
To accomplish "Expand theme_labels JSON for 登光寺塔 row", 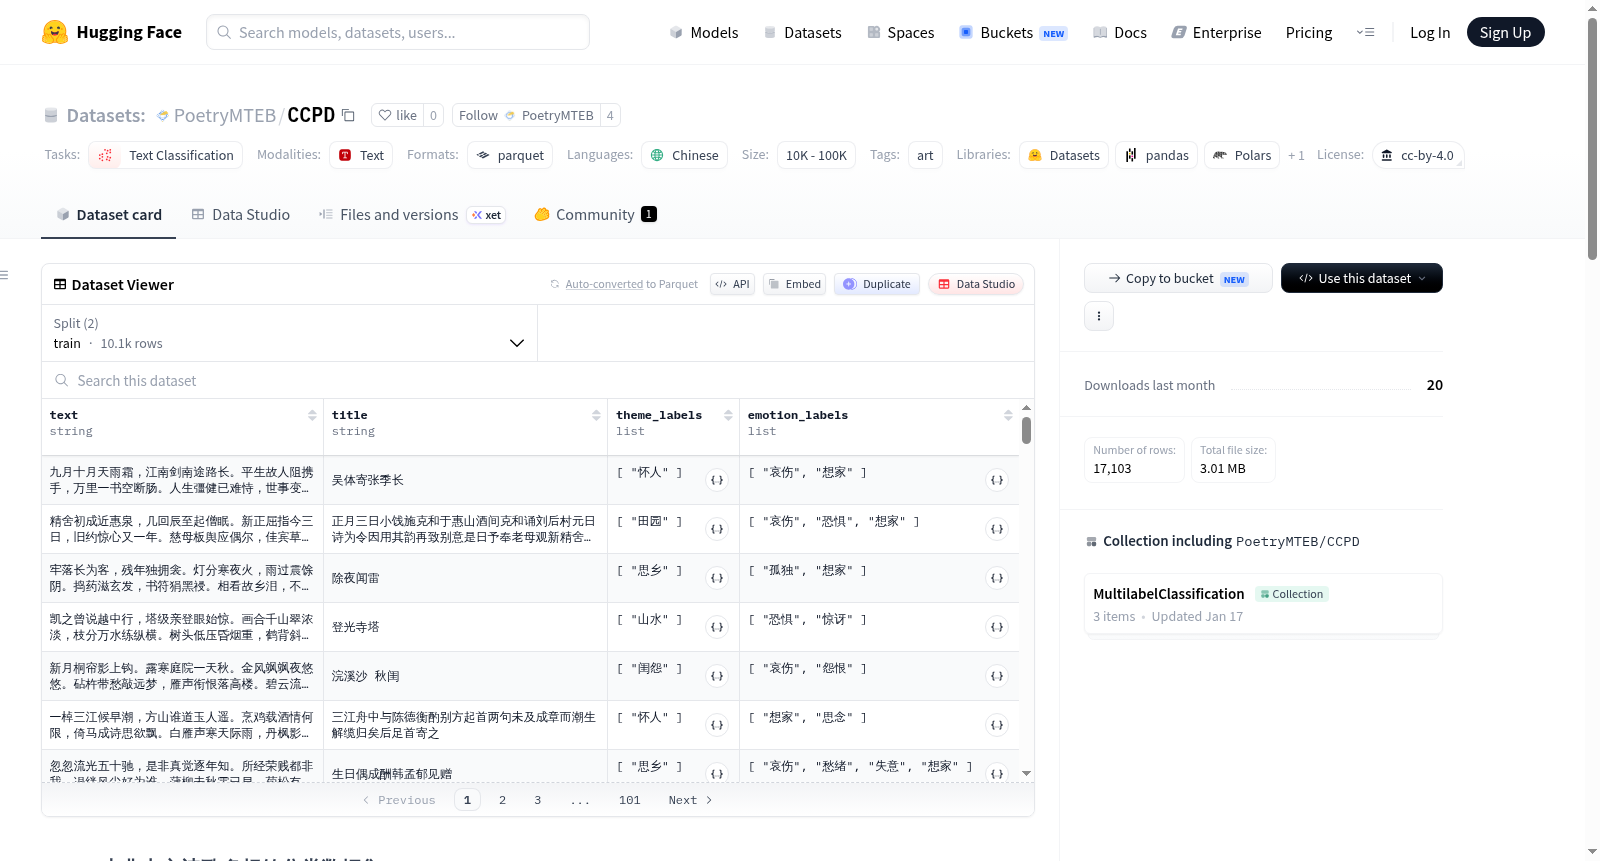I will [717, 627].
